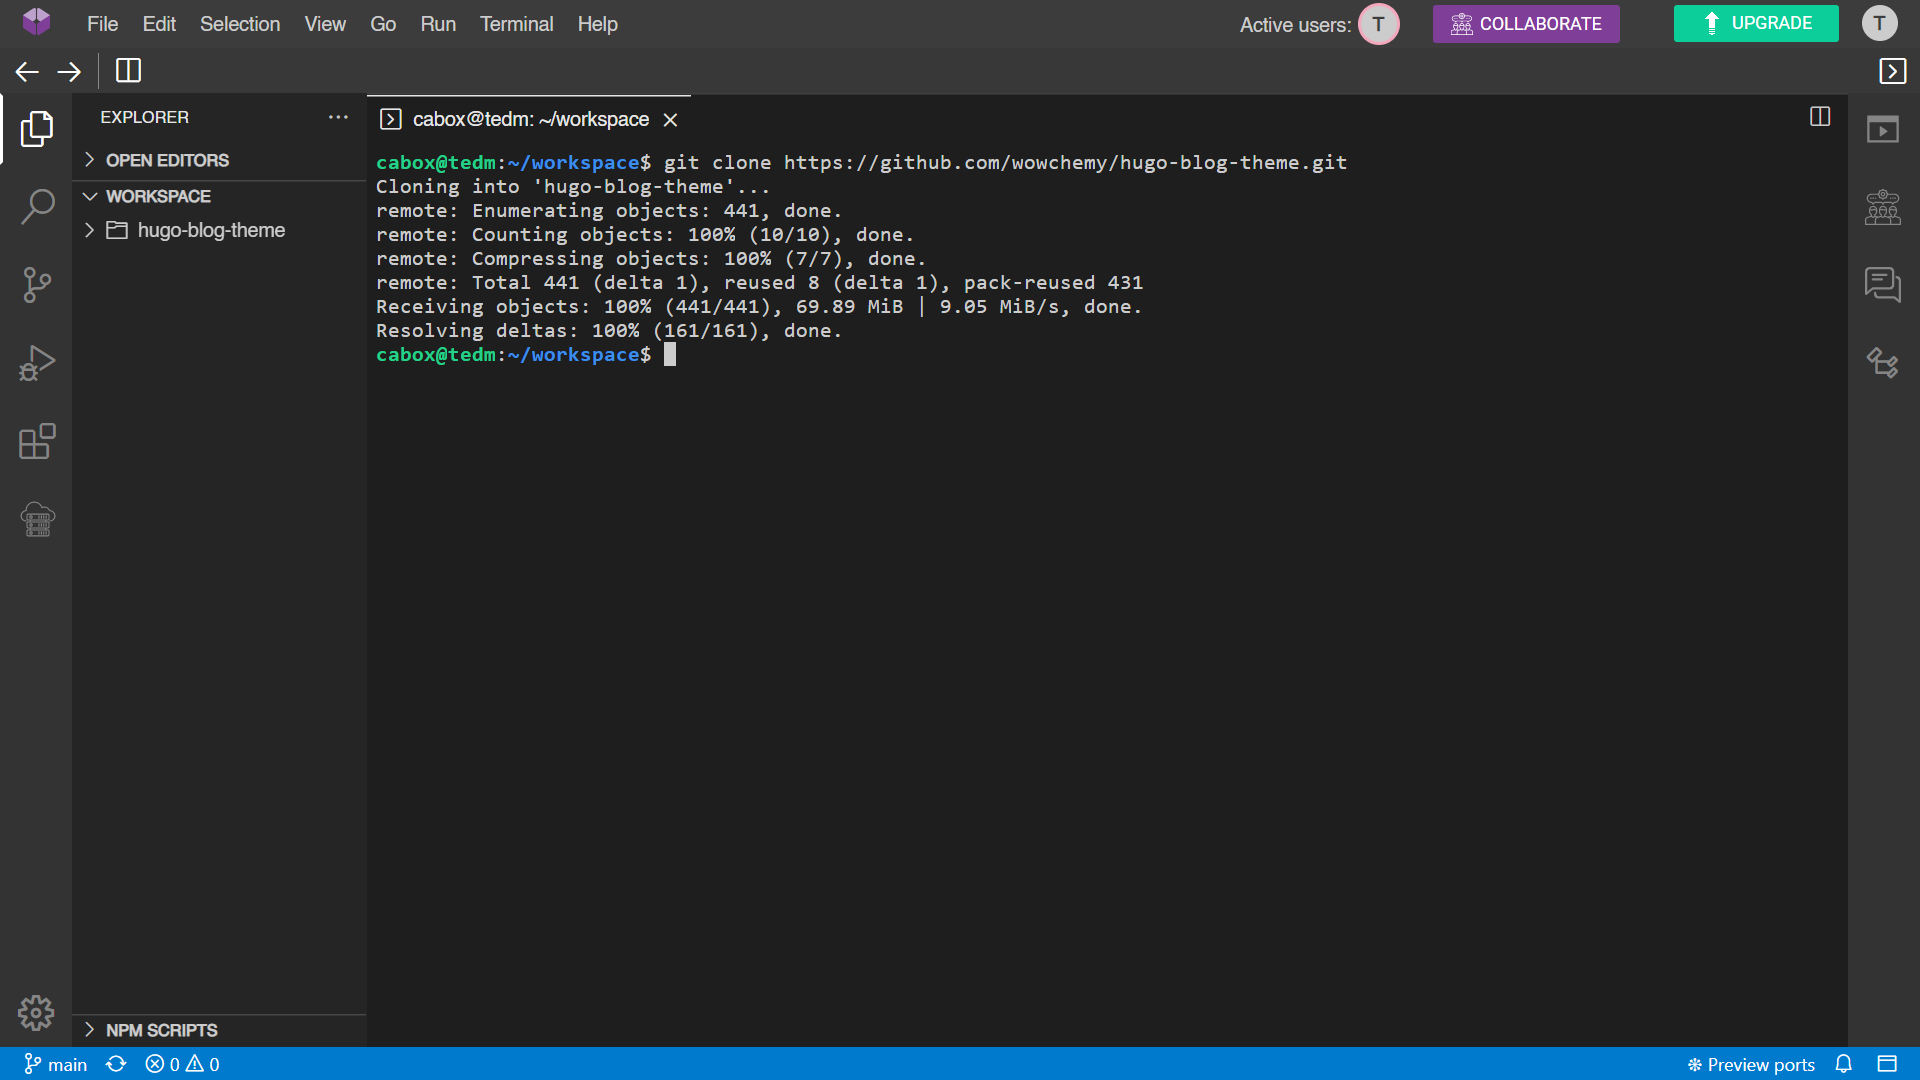Toggle the left sidebar layout icon
1920x1080 pixels.
point(128,71)
